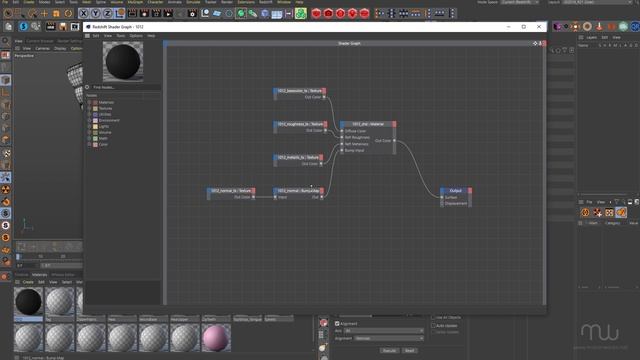Select the shd Material node header
Screen dimensions: 640x360
(x=368, y=124)
